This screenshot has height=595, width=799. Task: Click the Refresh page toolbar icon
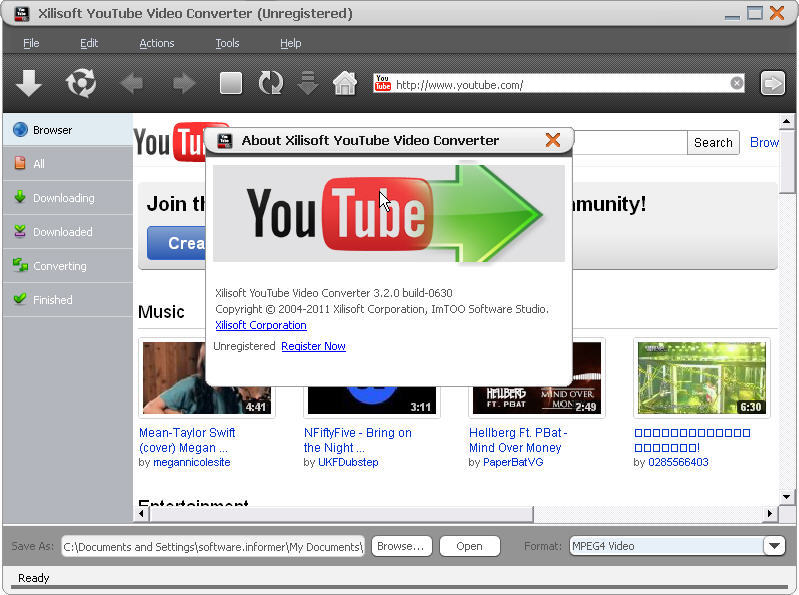tap(270, 83)
